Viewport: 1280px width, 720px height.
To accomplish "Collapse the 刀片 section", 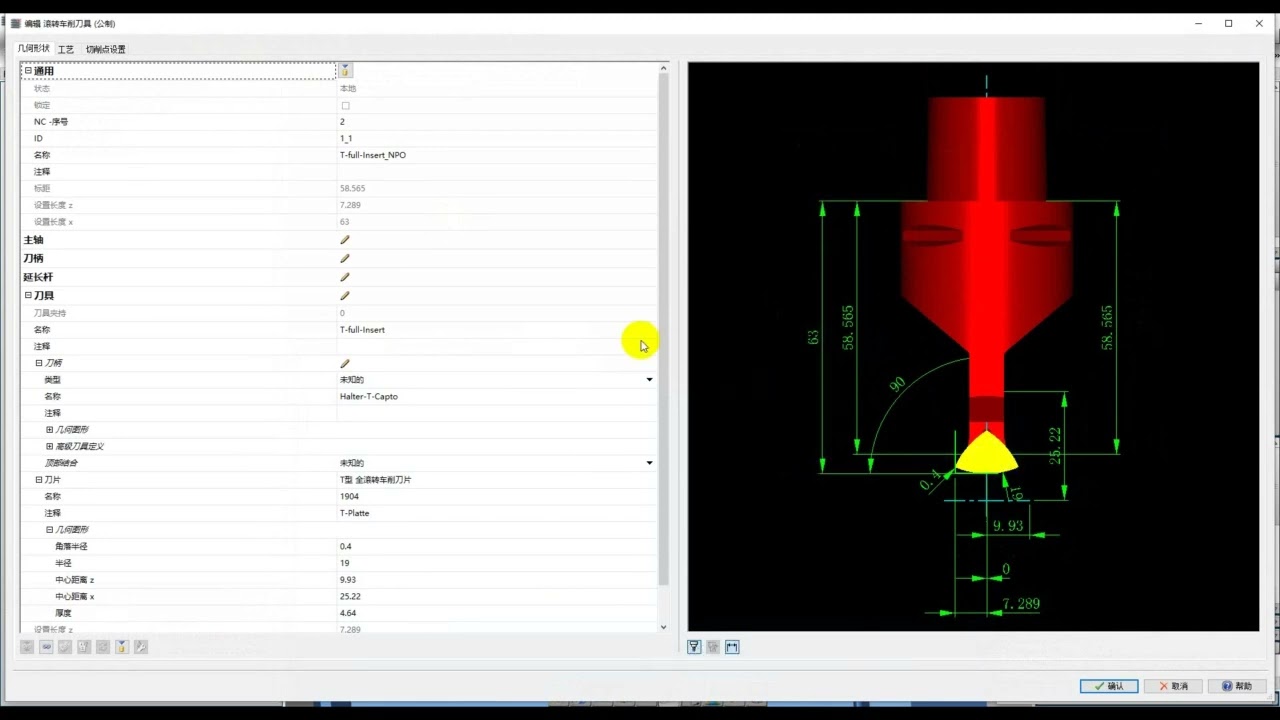I will click(x=39, y=480).
